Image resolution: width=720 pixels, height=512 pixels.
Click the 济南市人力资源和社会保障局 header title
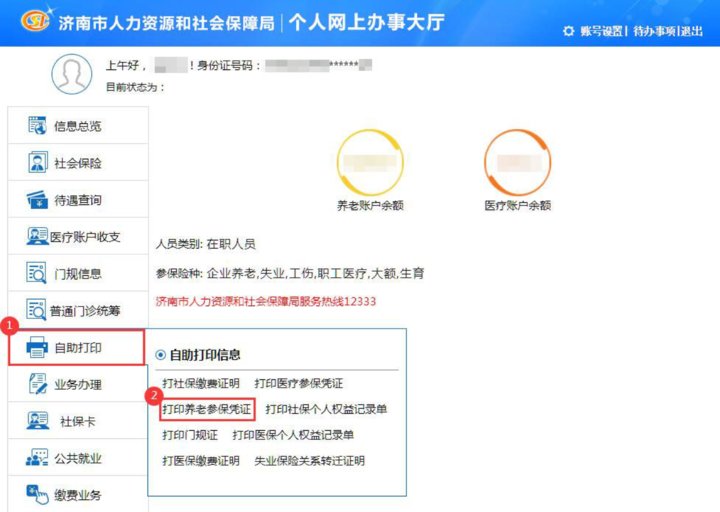166,23
